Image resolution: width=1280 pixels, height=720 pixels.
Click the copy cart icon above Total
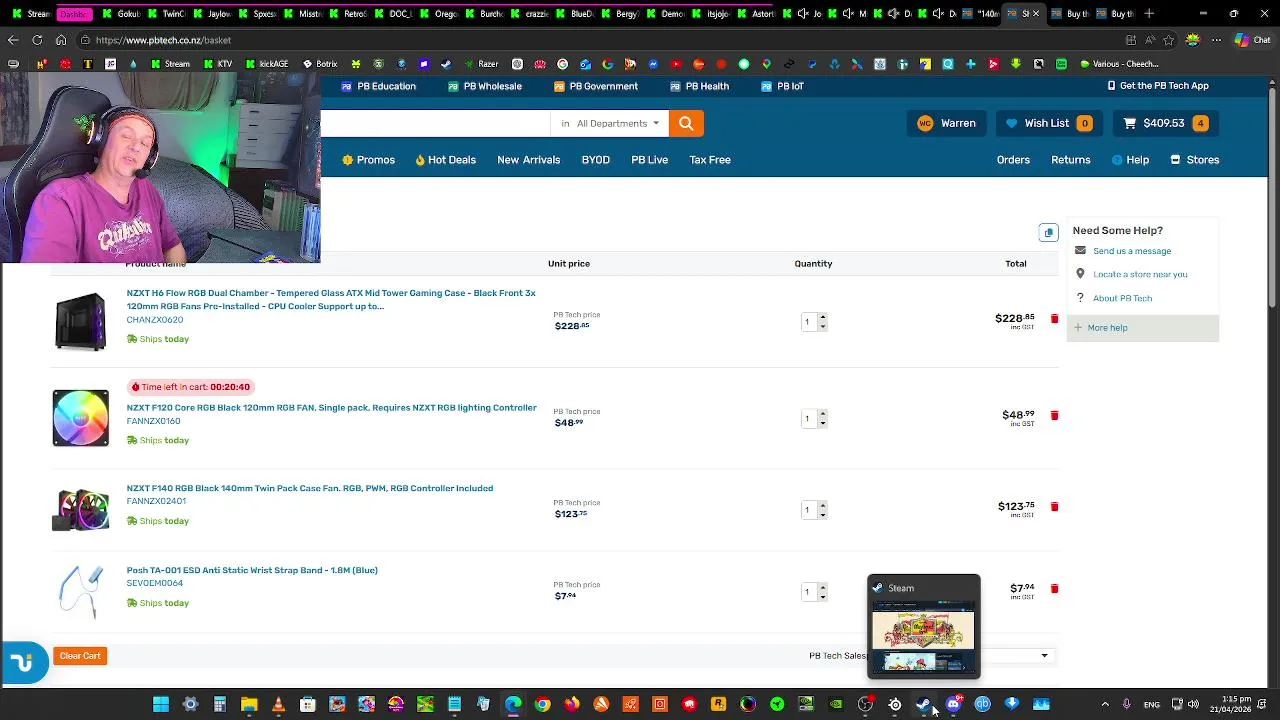point(1048,233)
